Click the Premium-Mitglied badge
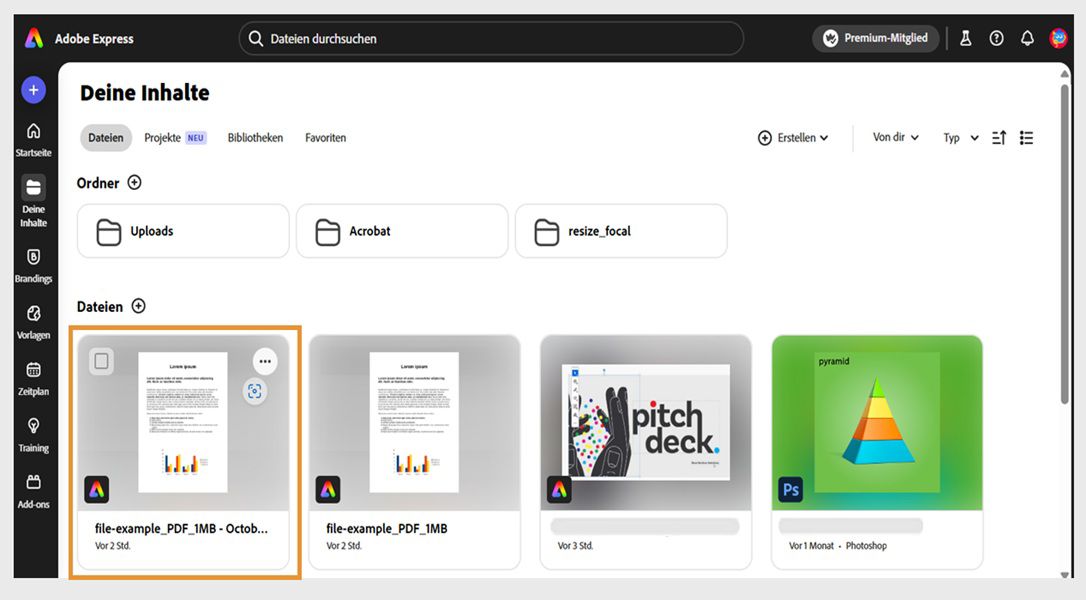Viewport: 1086px width, 600px height. pos(875,37)
